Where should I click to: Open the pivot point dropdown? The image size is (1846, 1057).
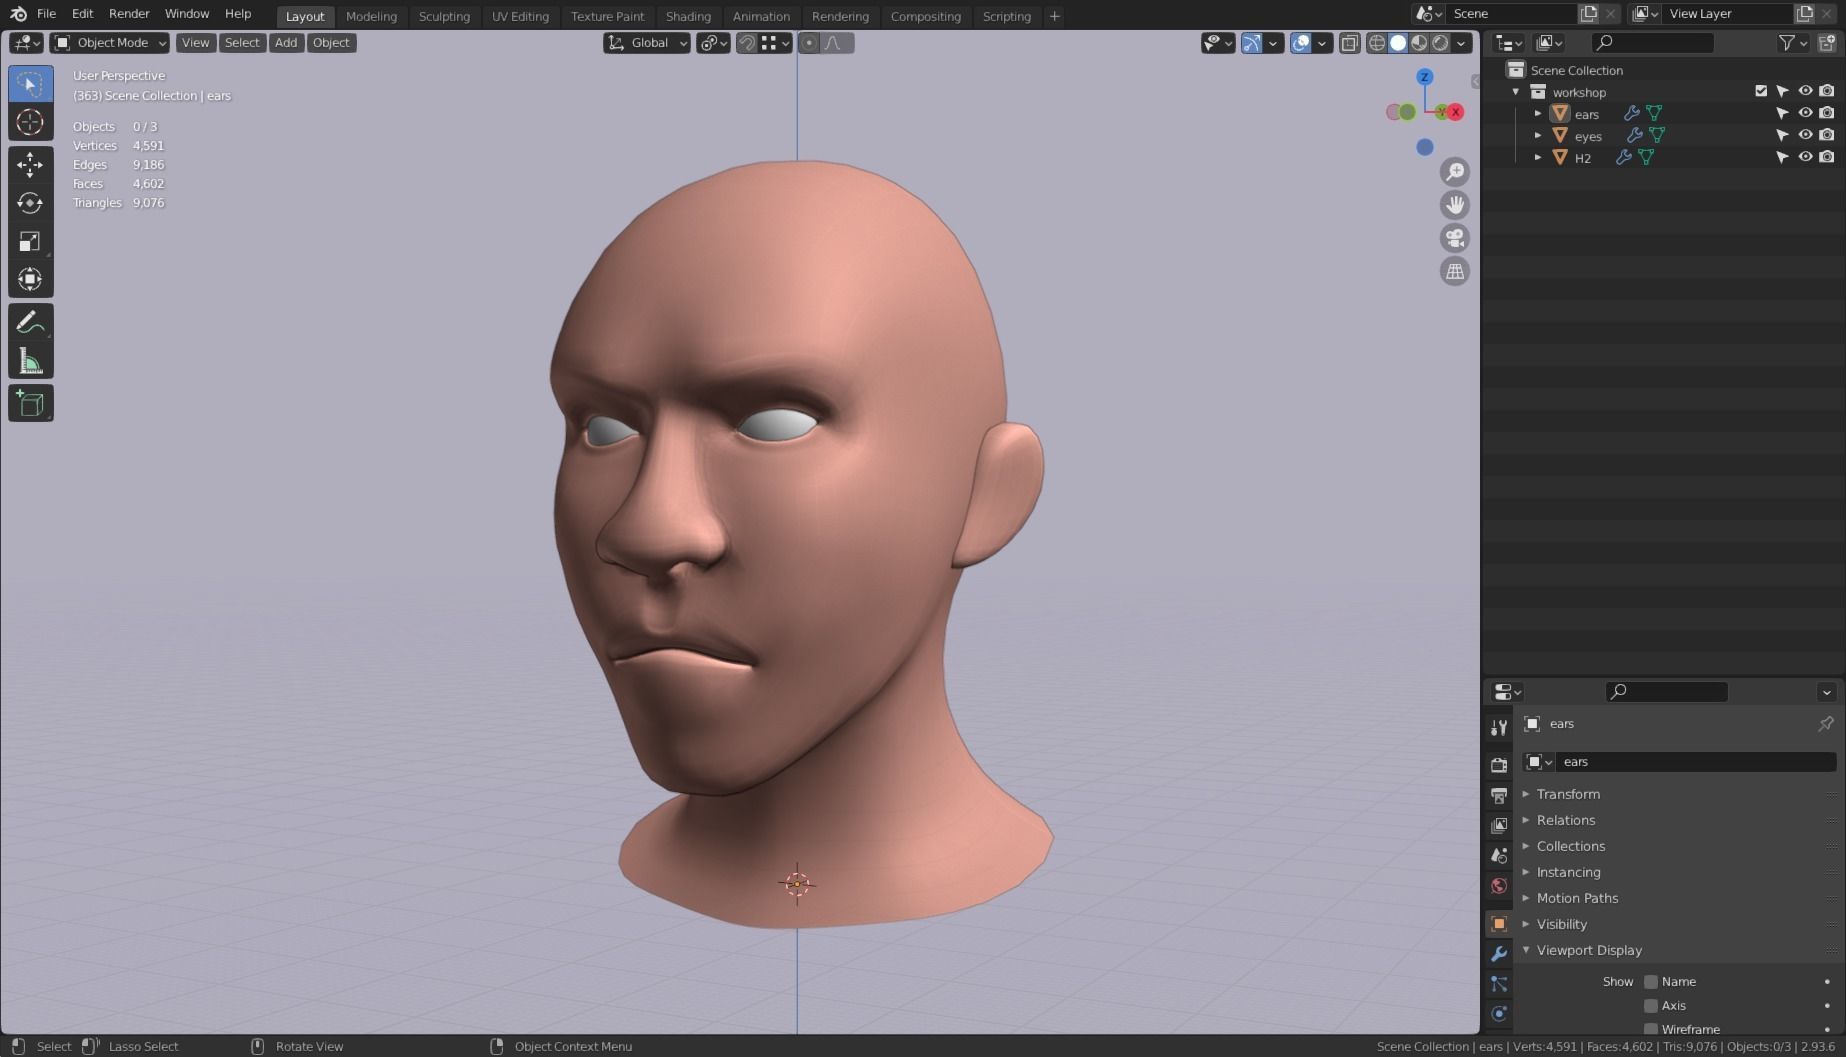tap(713, 43)
